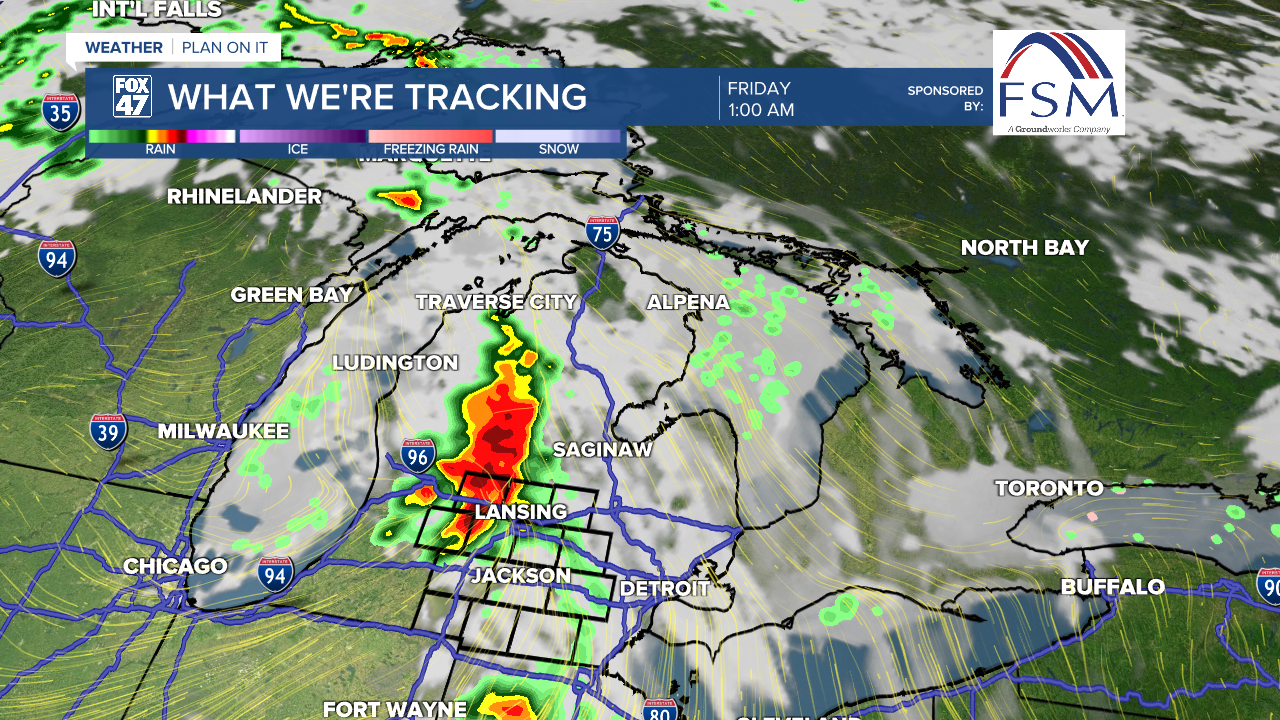Select the Interstate 94 shield at upper left
1280x720 pixels.
(55, 257)
